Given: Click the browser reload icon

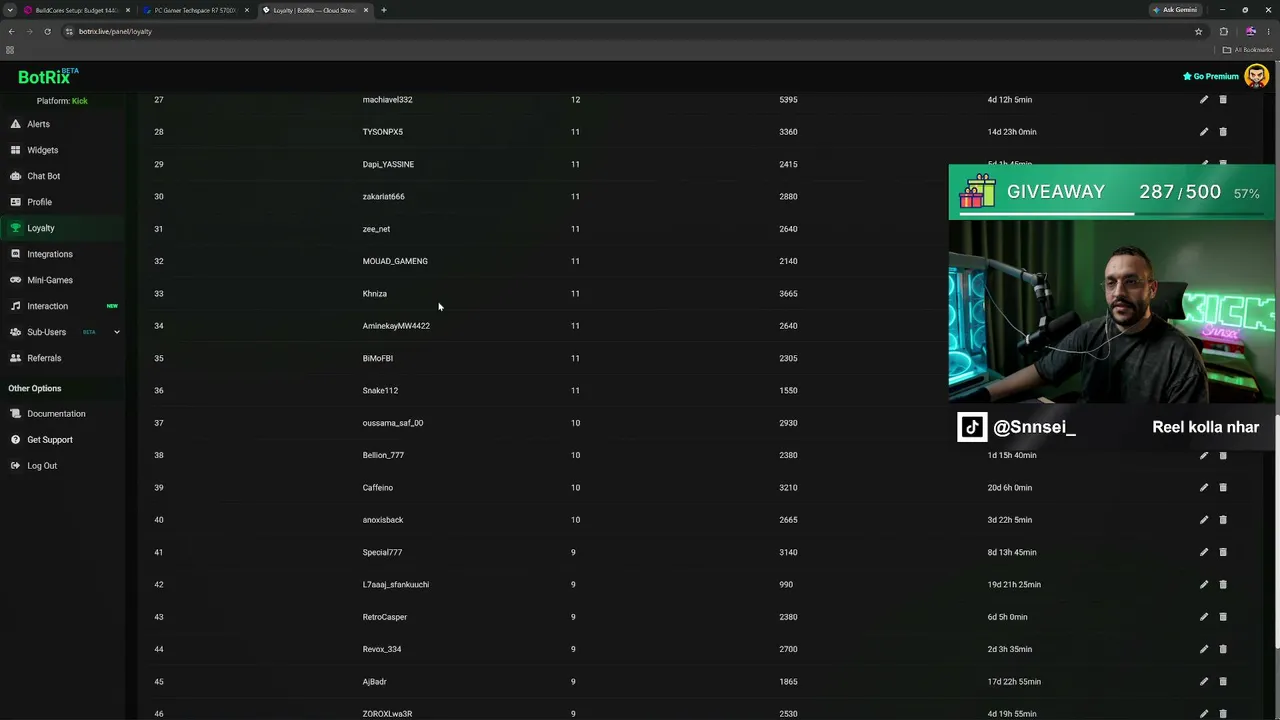Looking at the screenshot, I should click(x=47, y=31).
